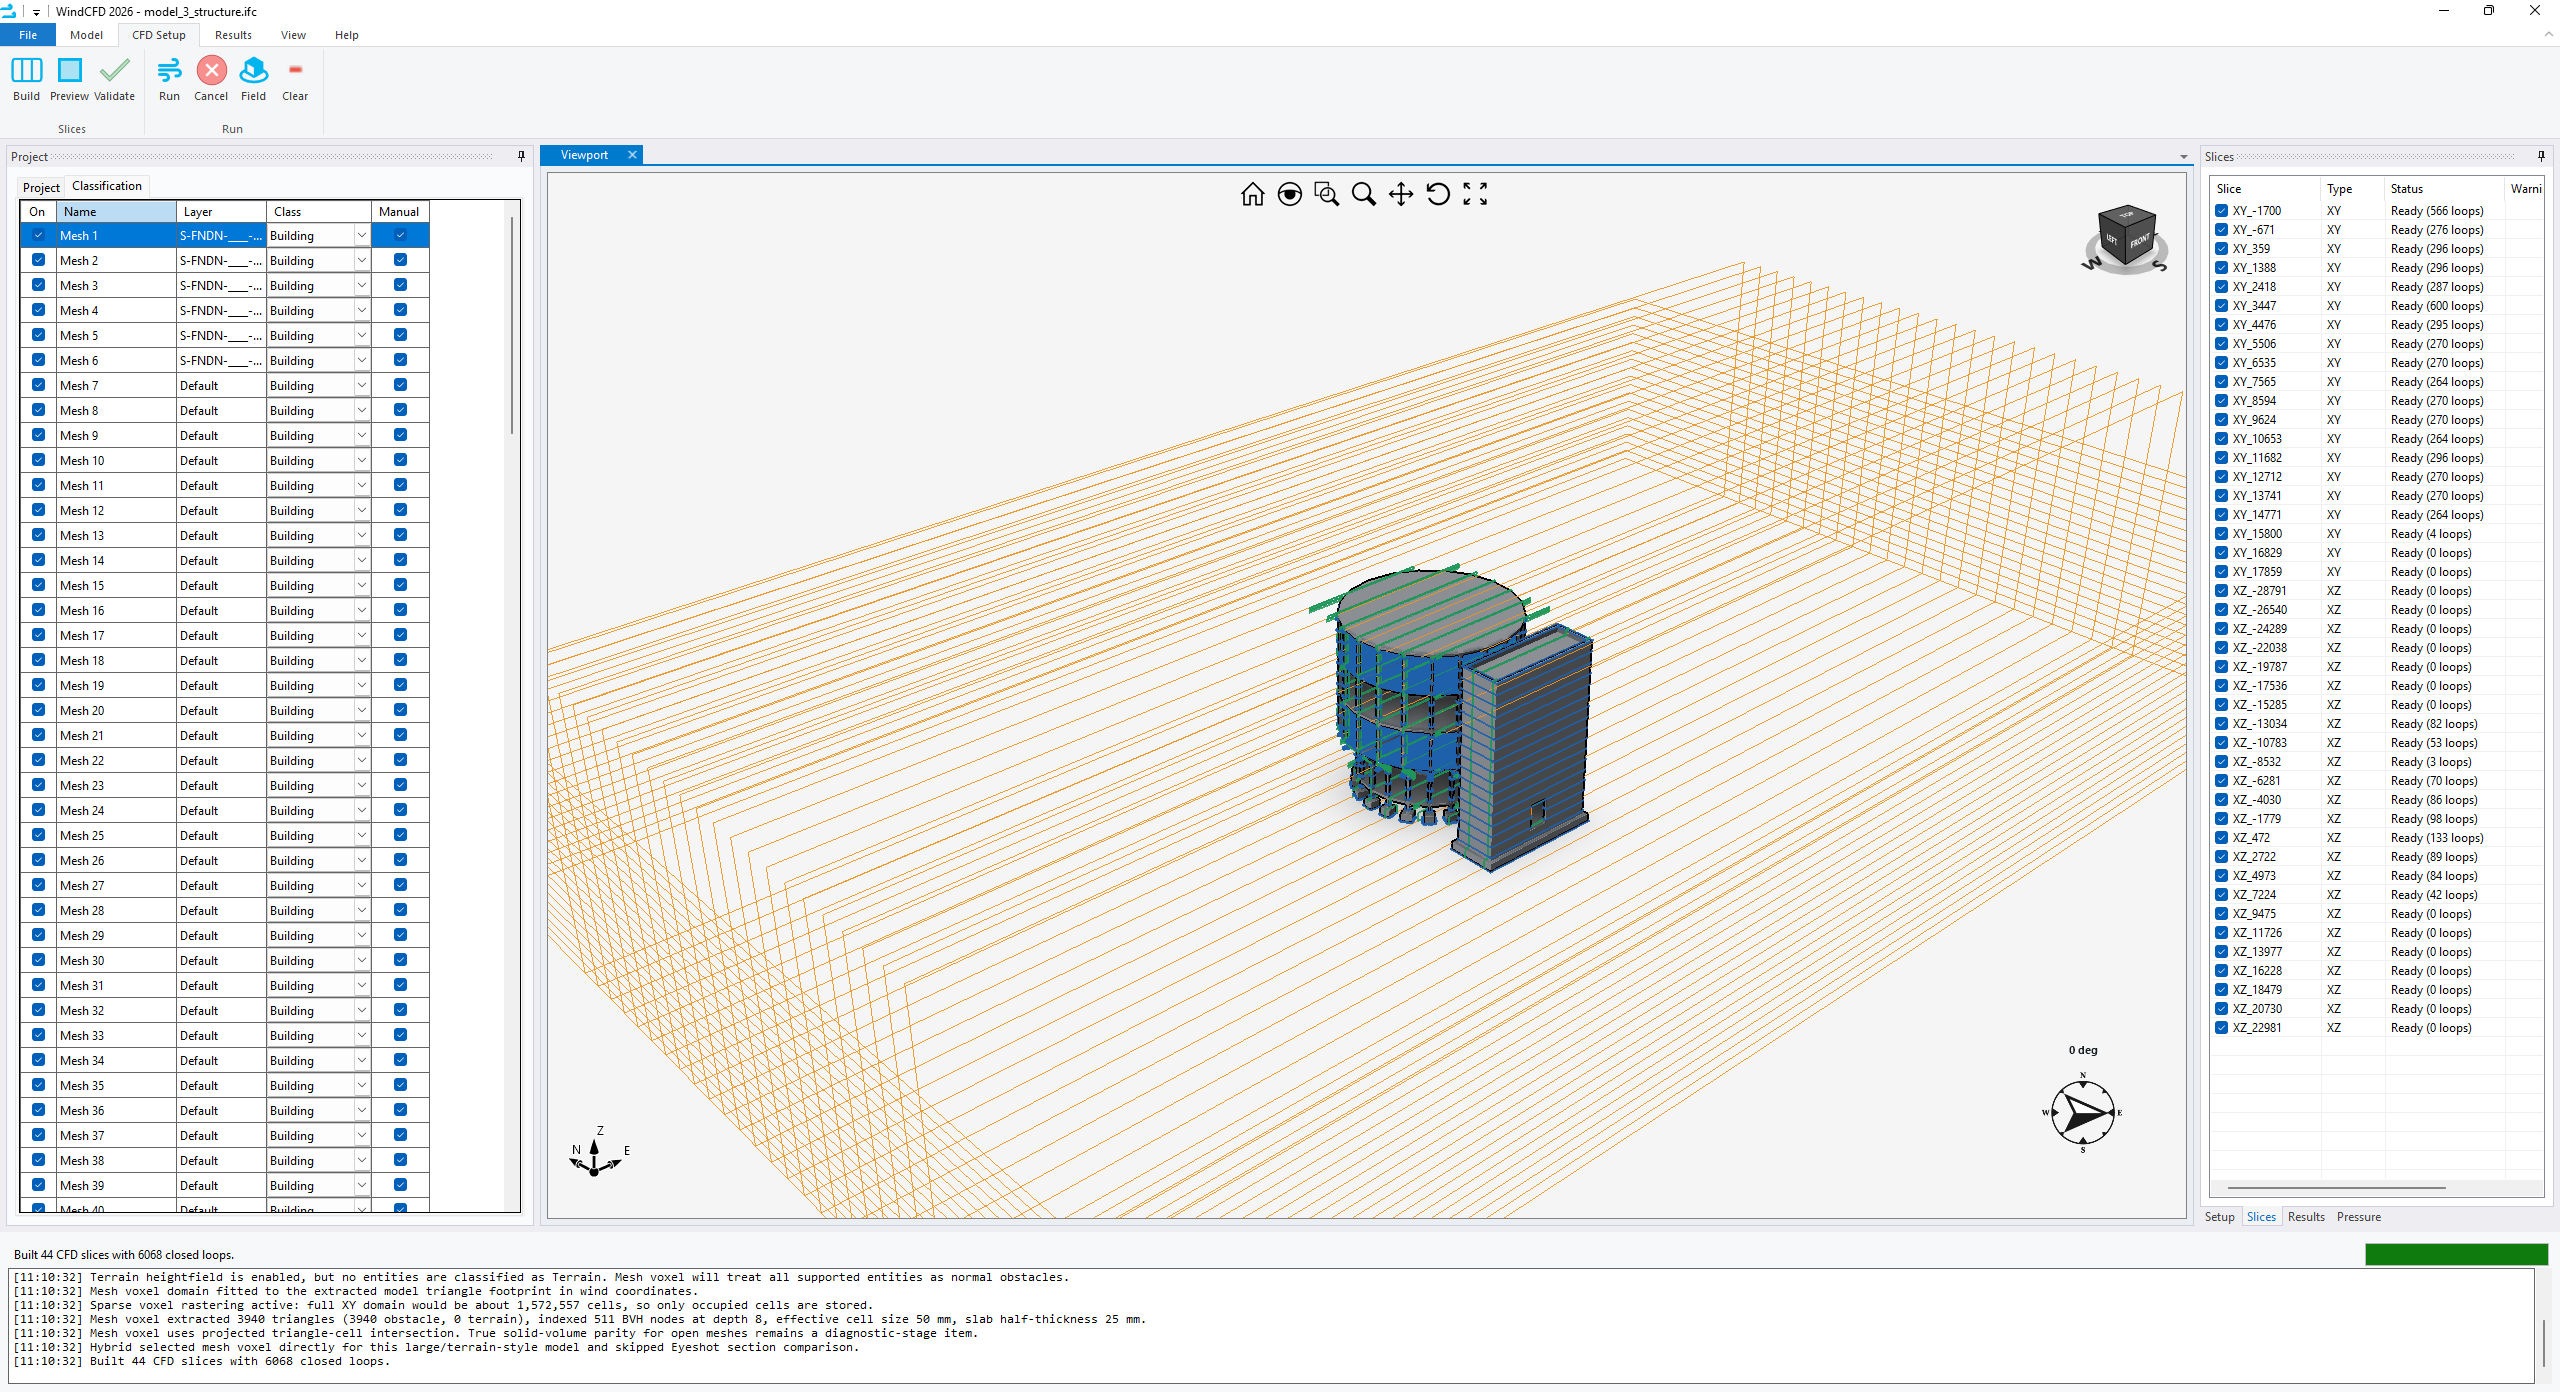
Task: Click the mesh table vertical scrollbar
Action: coord(513,325)
